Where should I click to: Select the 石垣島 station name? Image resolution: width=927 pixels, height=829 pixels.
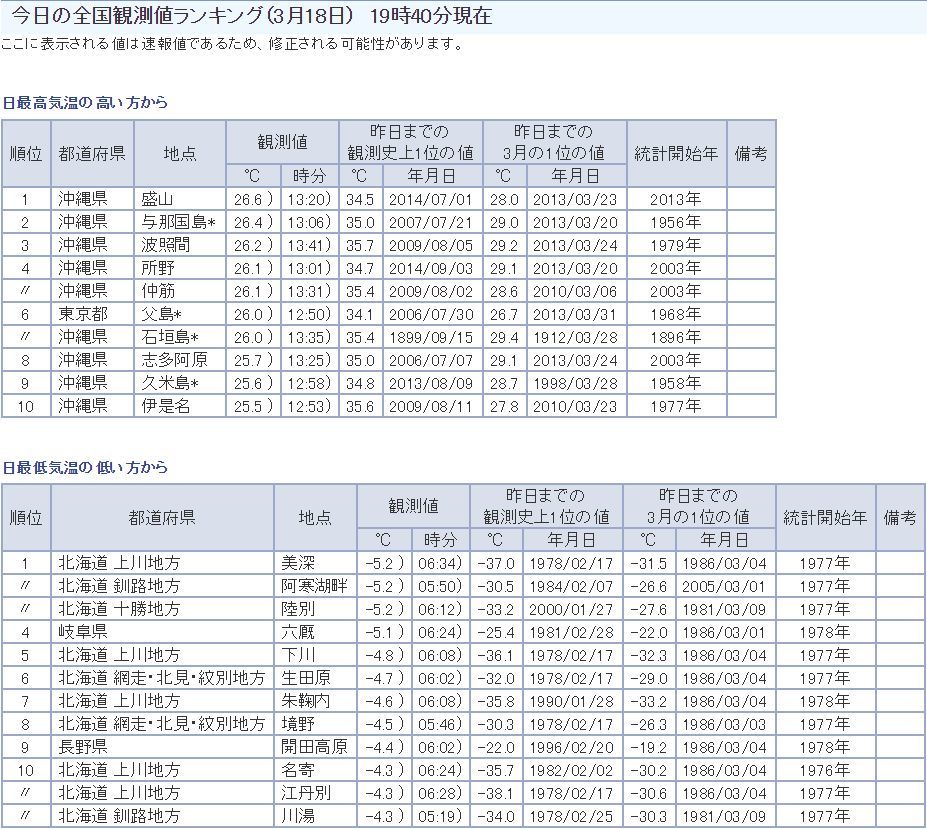(x=170, y=337)
